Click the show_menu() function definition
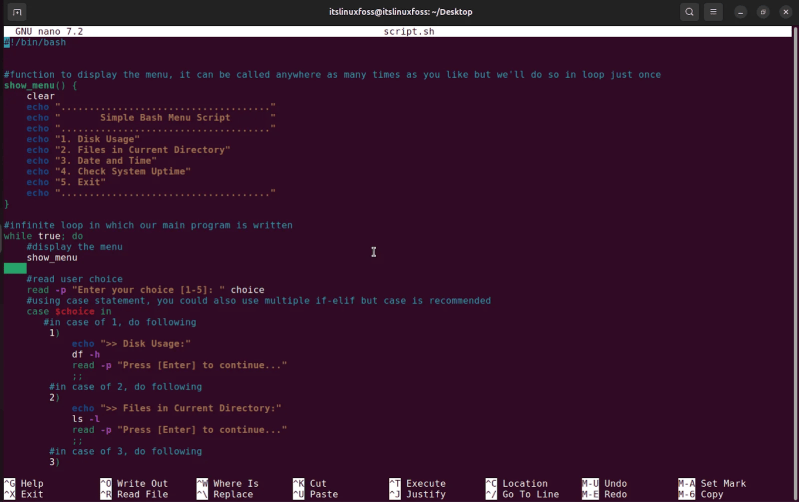This screenshot has height=502, width=799. (x=40, y=85)
